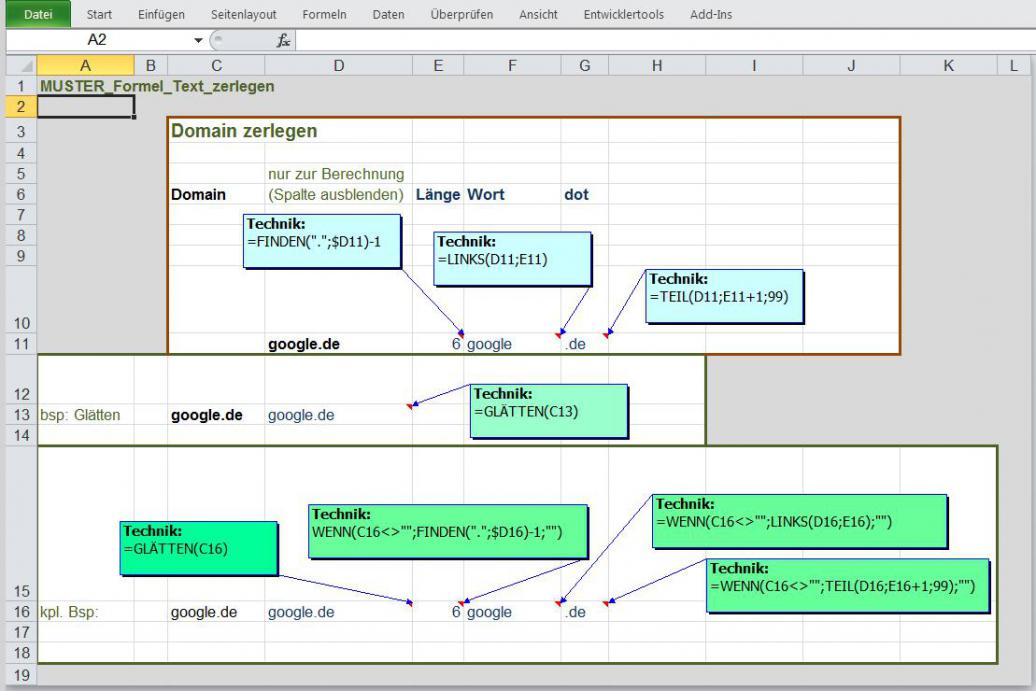This screenshot has width=1036, height=691.
Task: Click the name box showing A2
Action: coord(98,40)
